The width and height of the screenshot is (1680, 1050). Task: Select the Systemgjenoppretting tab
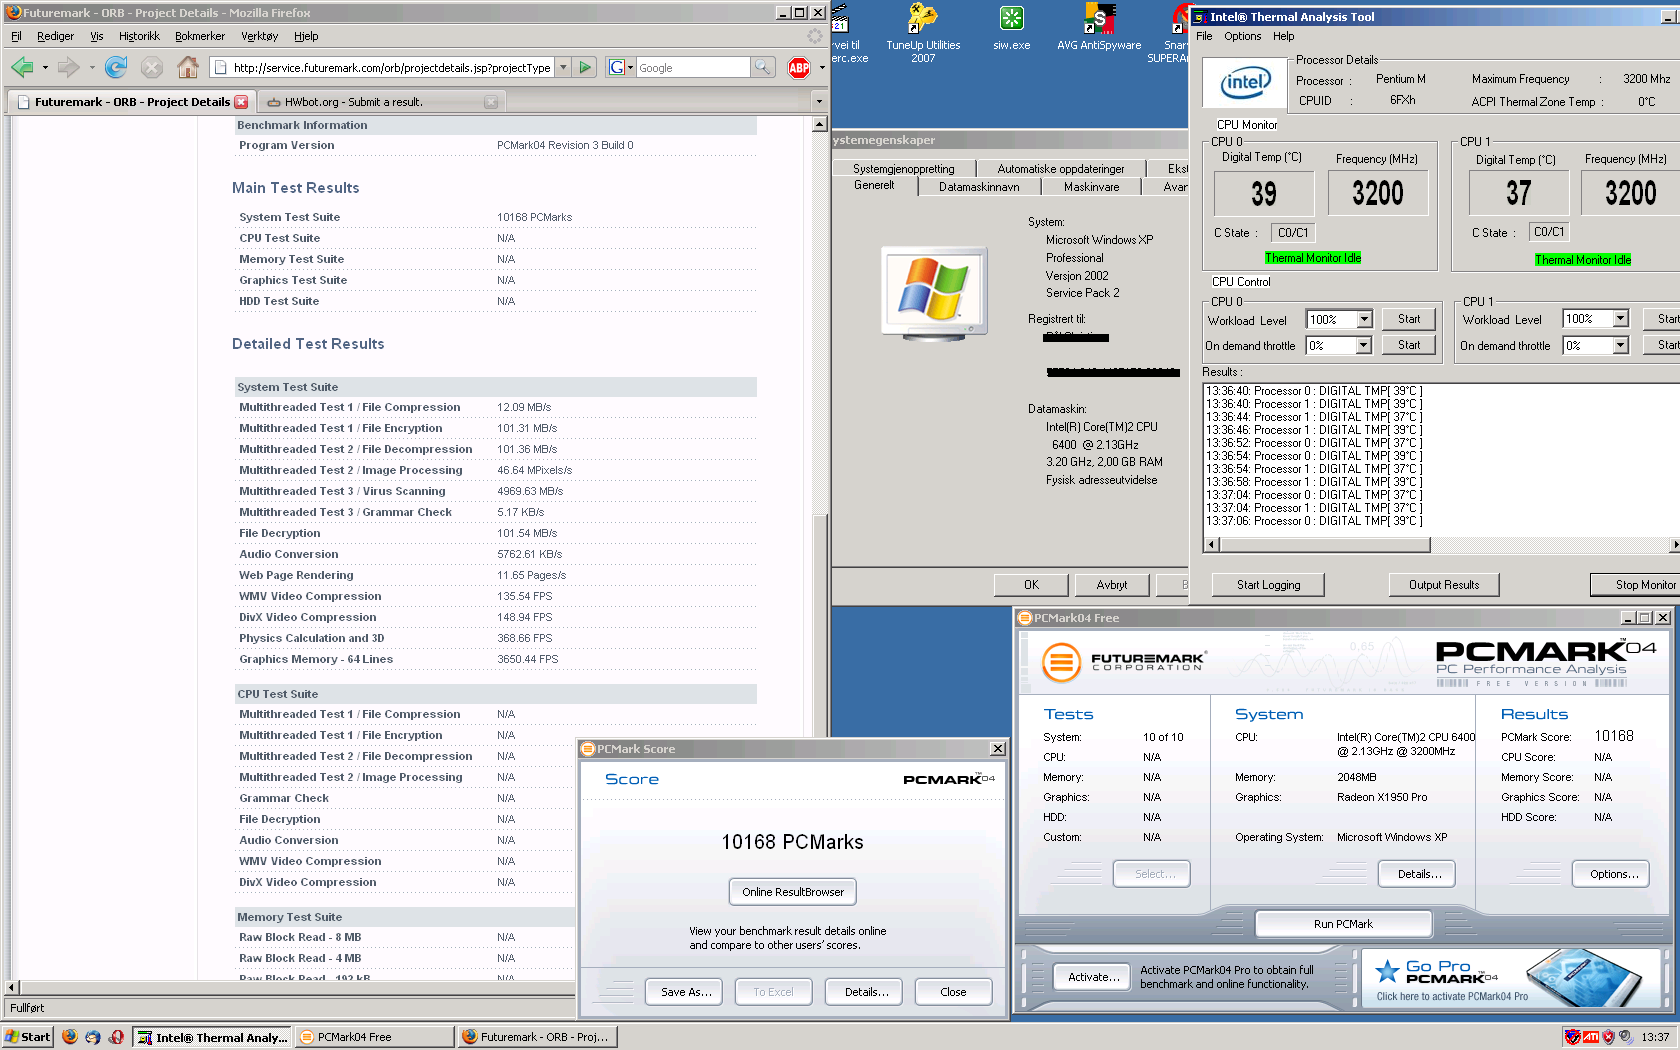(903, 169)
